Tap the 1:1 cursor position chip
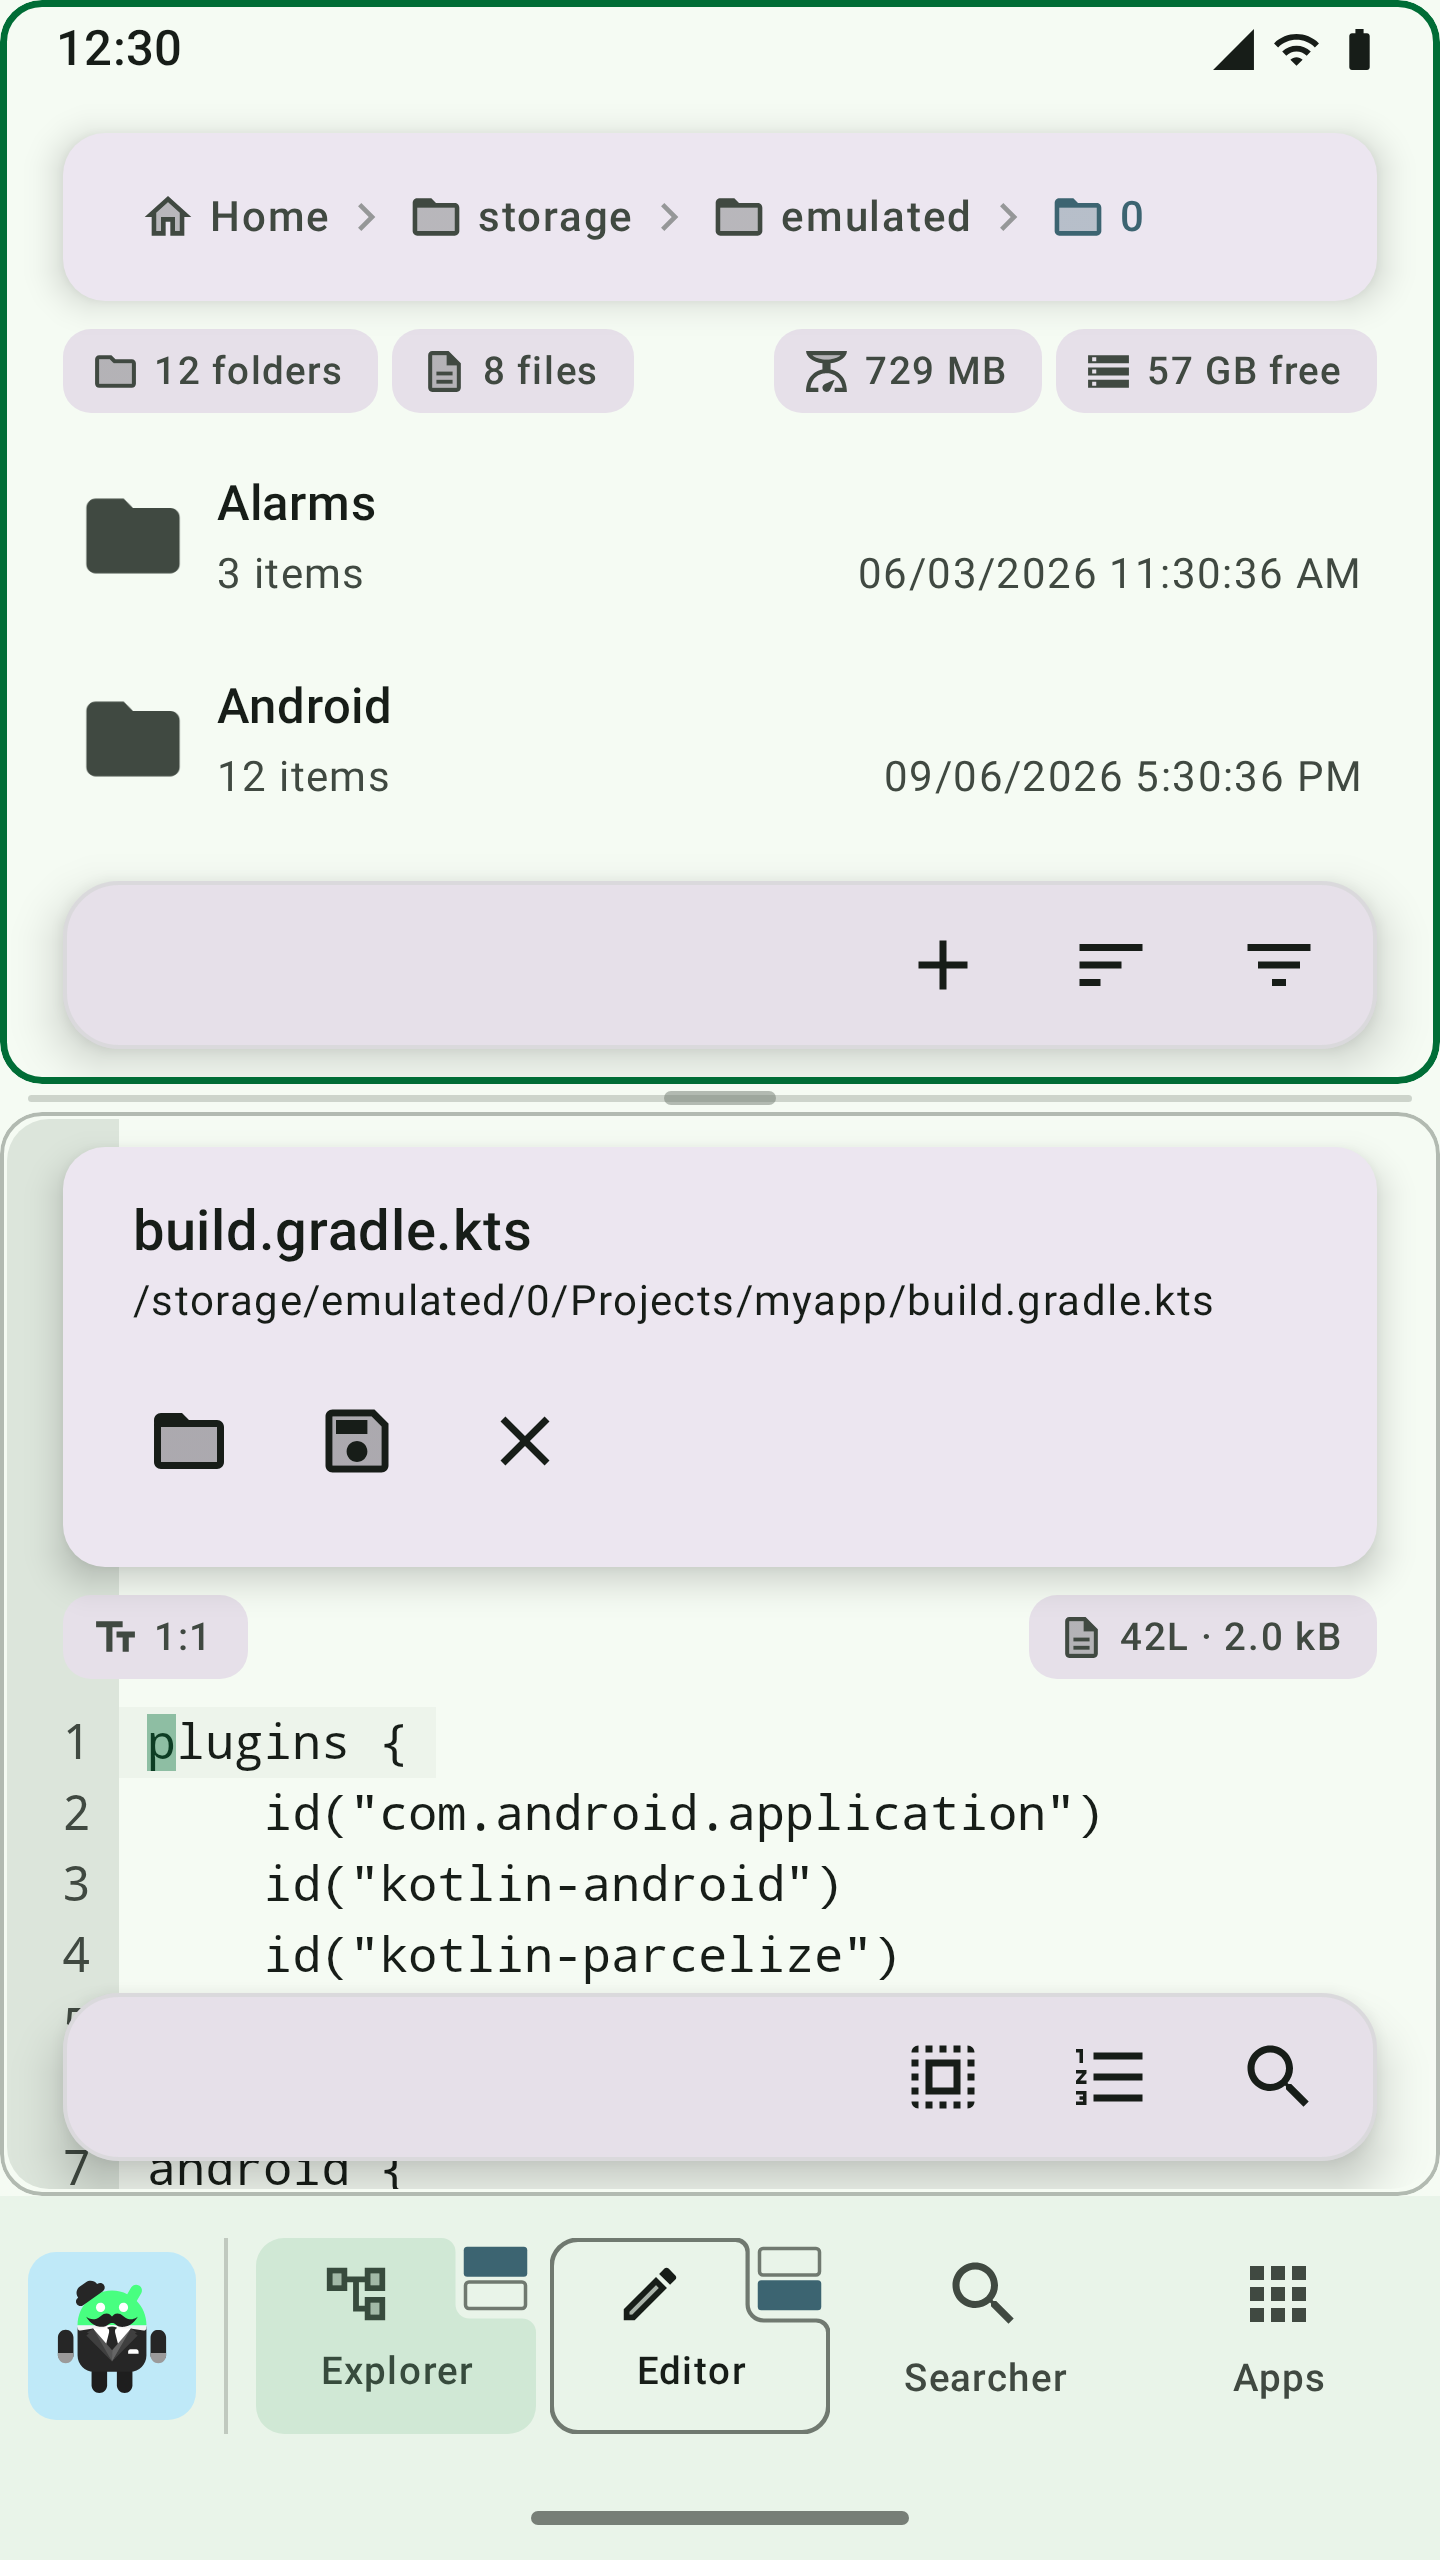1440x2560 pixels. pyautogui.click(x=155, y=1637)
